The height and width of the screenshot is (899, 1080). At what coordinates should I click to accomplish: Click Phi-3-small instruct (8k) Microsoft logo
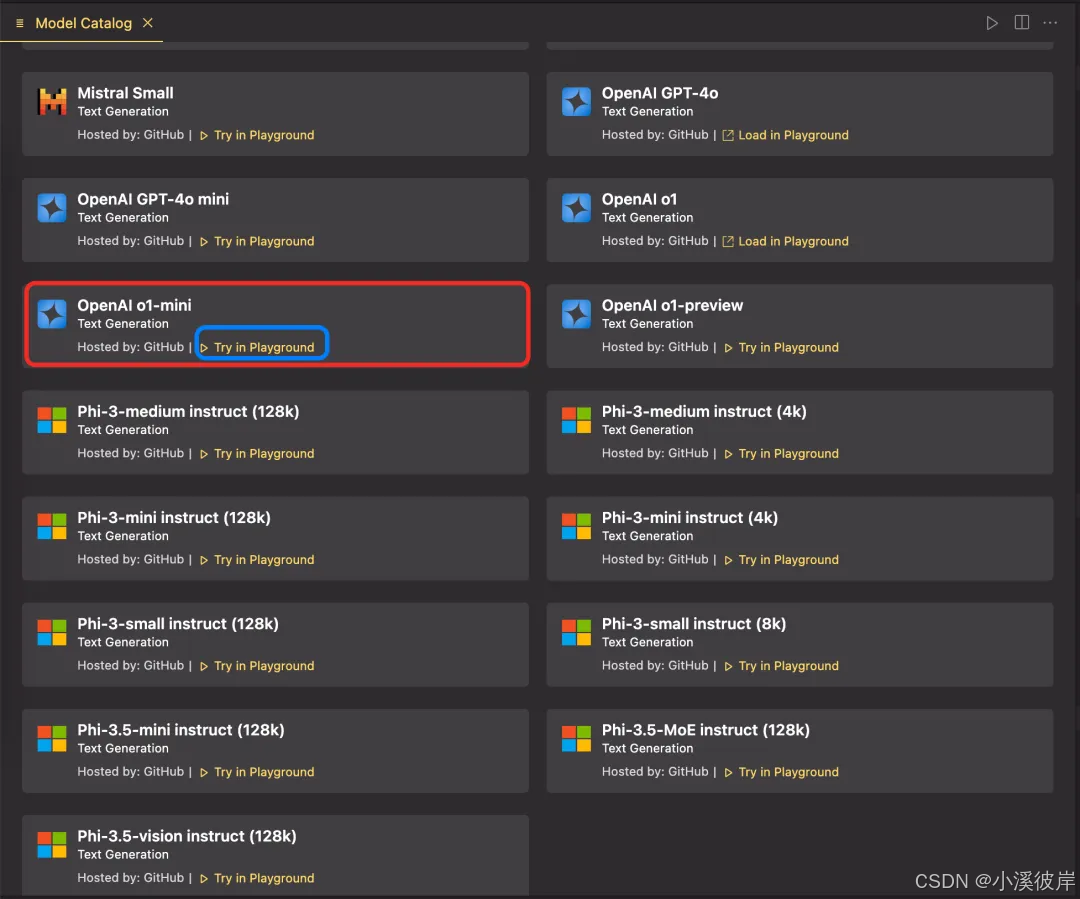click(577, 632)
